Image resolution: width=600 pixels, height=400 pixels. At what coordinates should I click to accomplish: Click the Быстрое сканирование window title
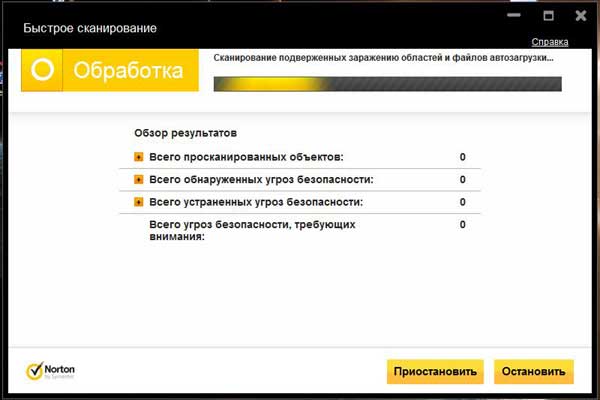point(90,28)
